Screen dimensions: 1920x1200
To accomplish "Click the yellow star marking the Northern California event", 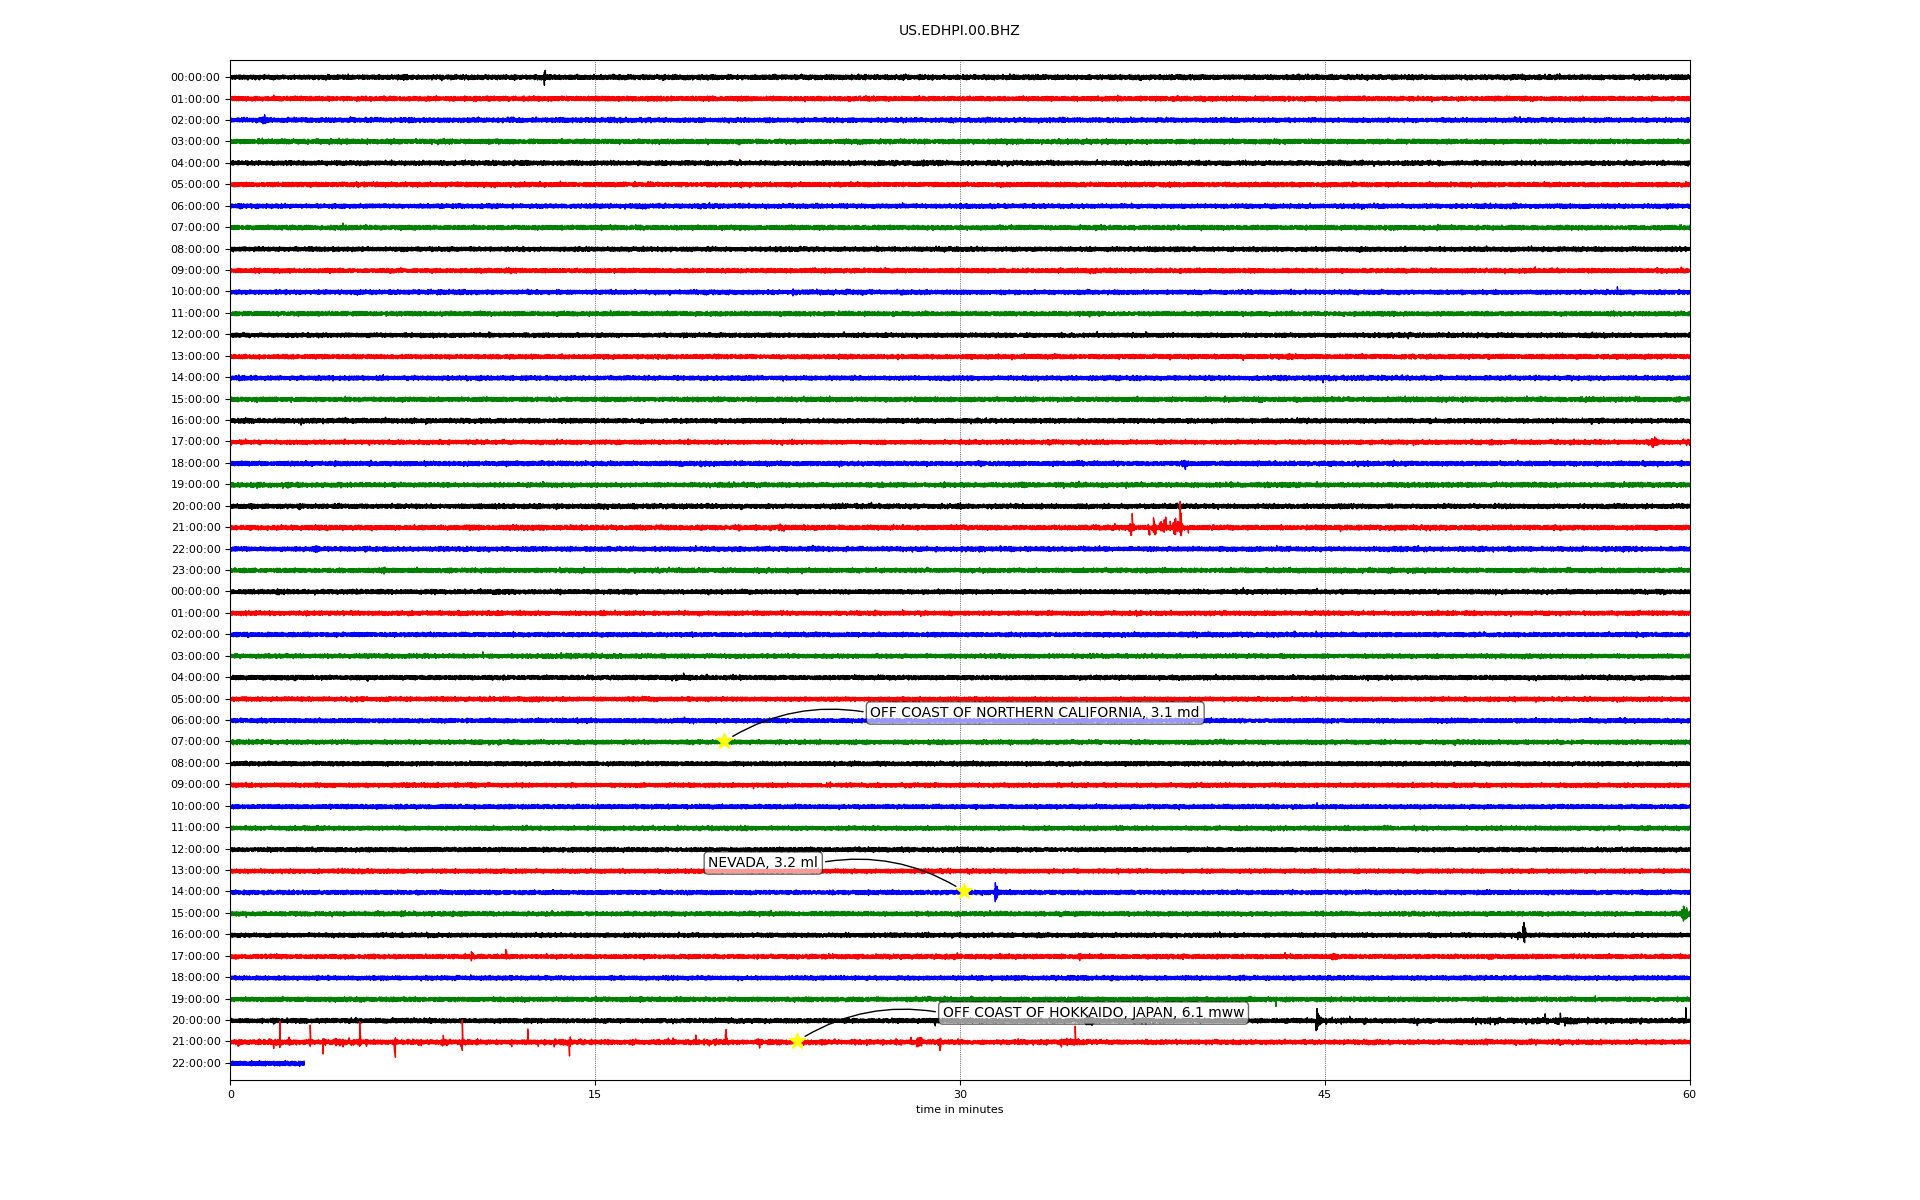I will pyautogui.click(x=724, y=741).
